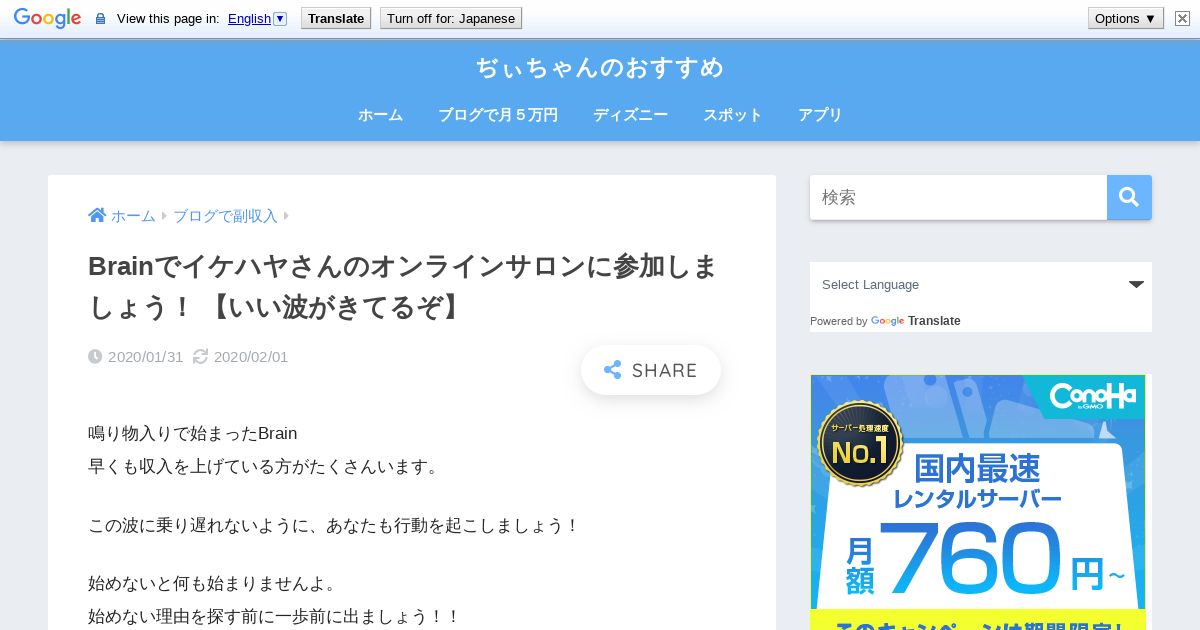Click the refresh icon beside update date
This screenshot has width=1200, height=630.
click(200, 356)
